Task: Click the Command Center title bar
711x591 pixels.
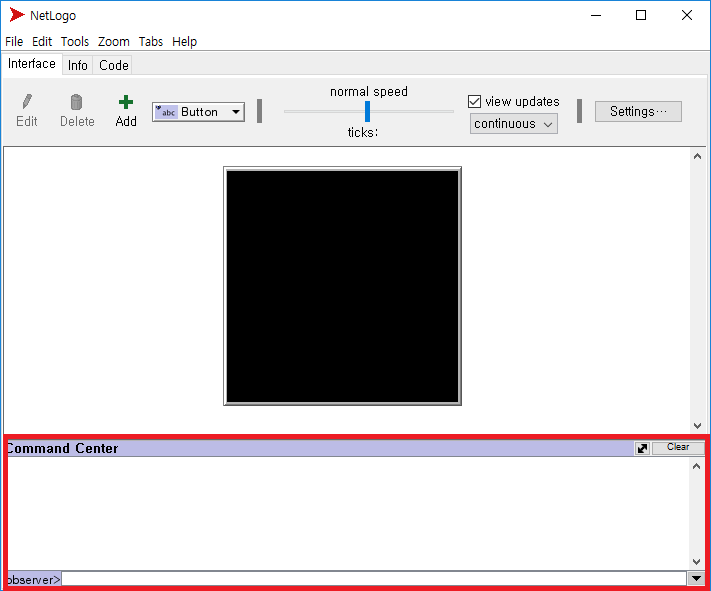Action: tap(320, 448)
